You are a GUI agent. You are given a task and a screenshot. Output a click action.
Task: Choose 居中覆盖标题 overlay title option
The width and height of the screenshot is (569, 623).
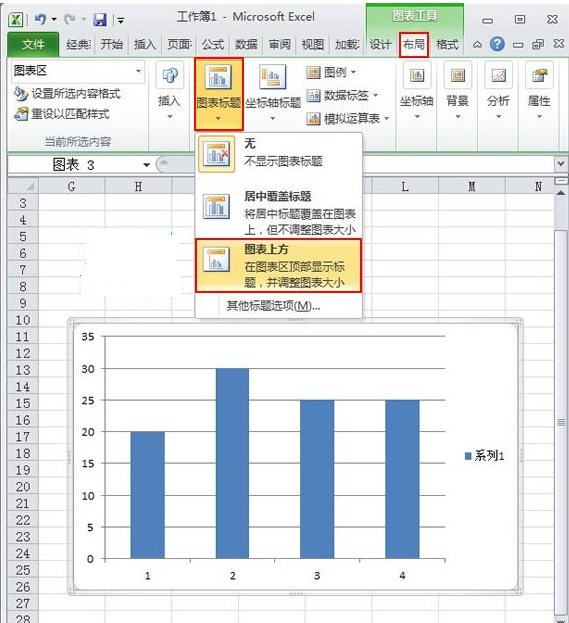(279, 211)
